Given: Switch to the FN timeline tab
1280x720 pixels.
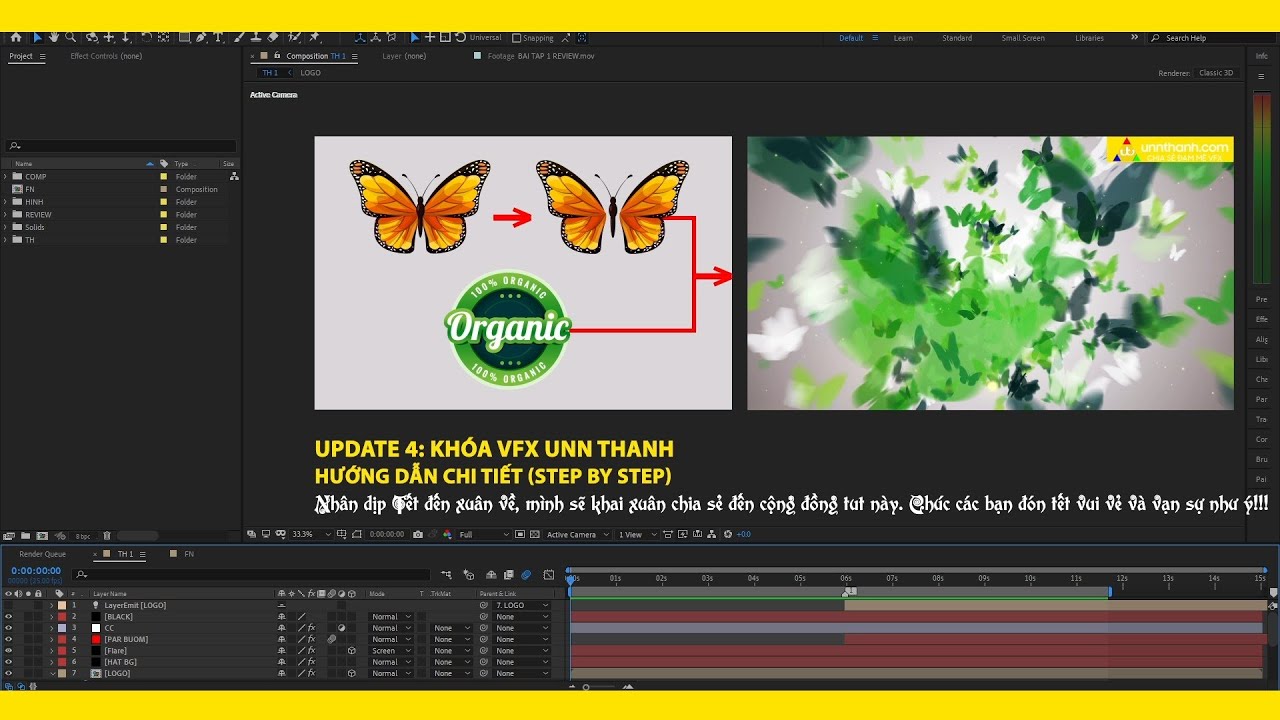Looking at the screenshot, I should (188, 554).
